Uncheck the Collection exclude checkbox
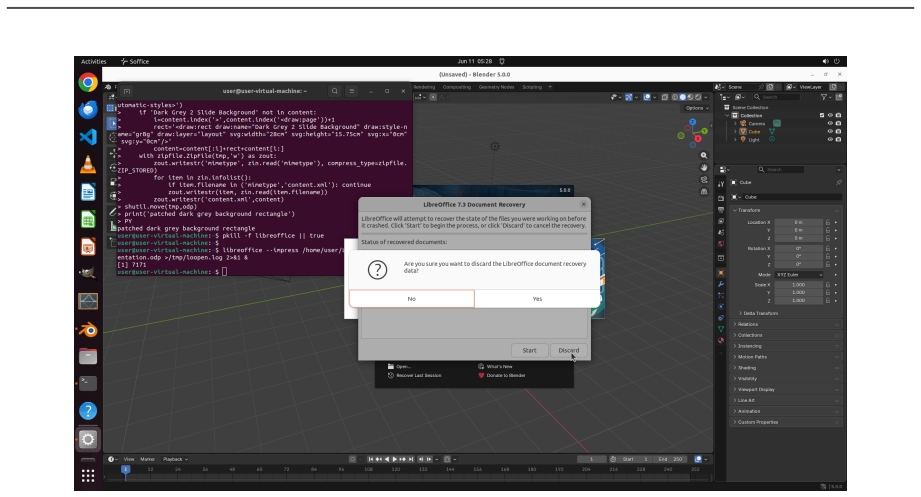Viewport: 921px width, 497px height. point(822,116)
